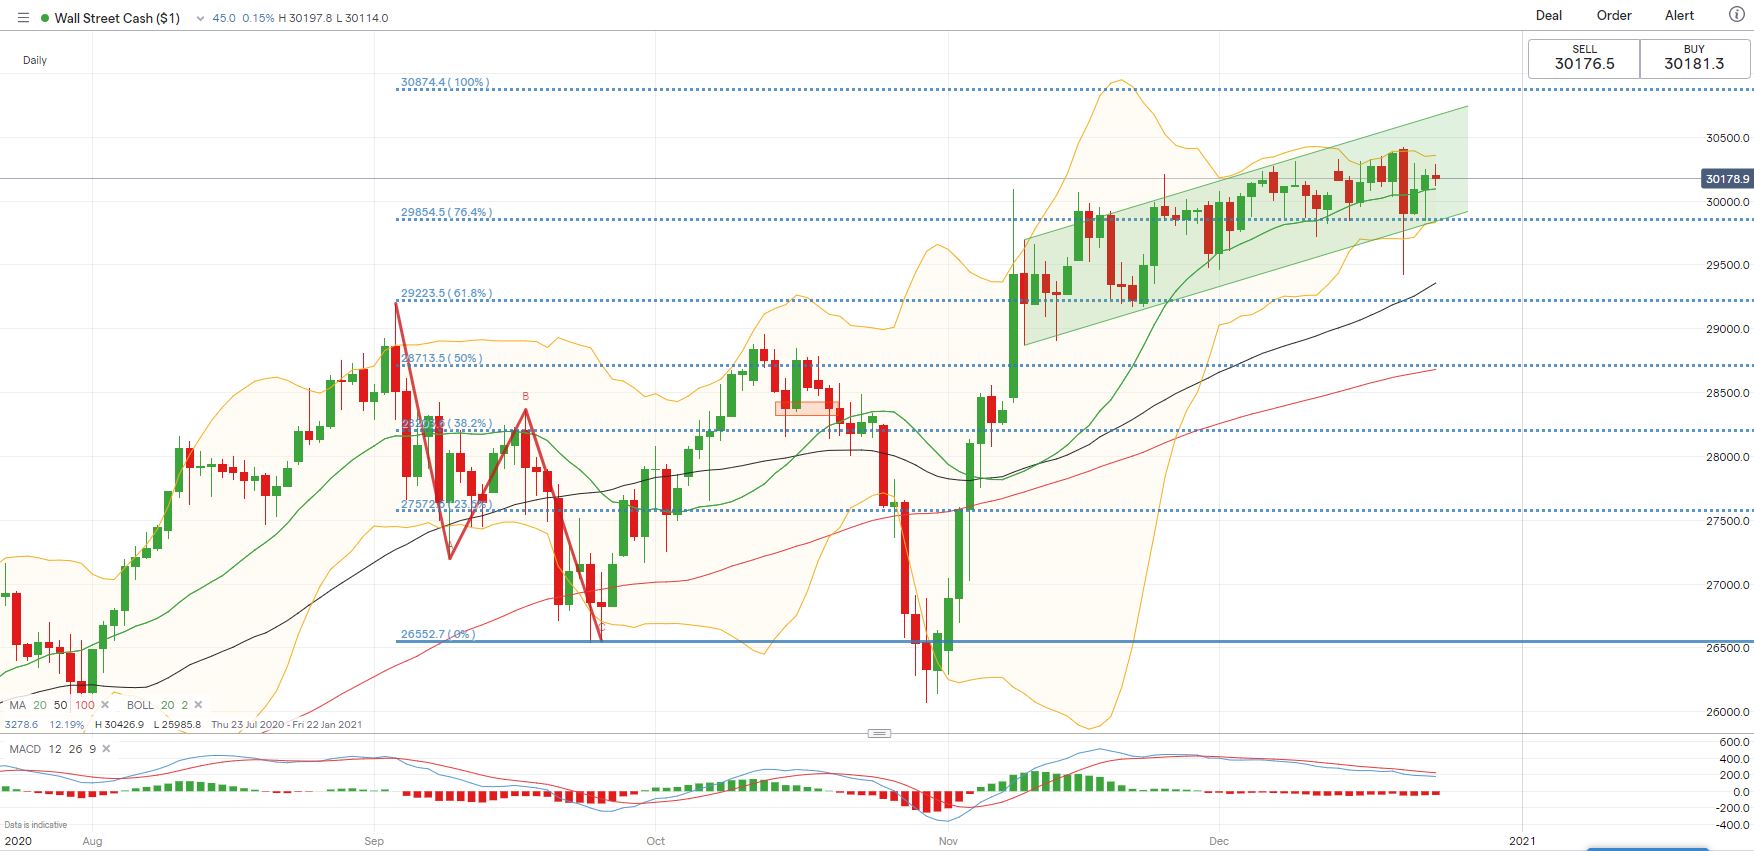Select the 28713.5 (50%) Fibonacci level label
Image resolution: width=1754 pixels, height=851 pixels.
coord(441,358)
